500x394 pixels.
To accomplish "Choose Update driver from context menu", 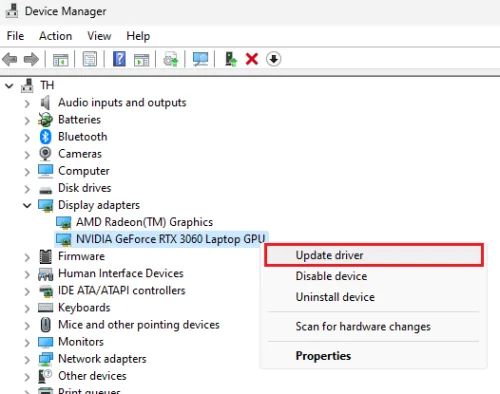I will tap(374, 255).
